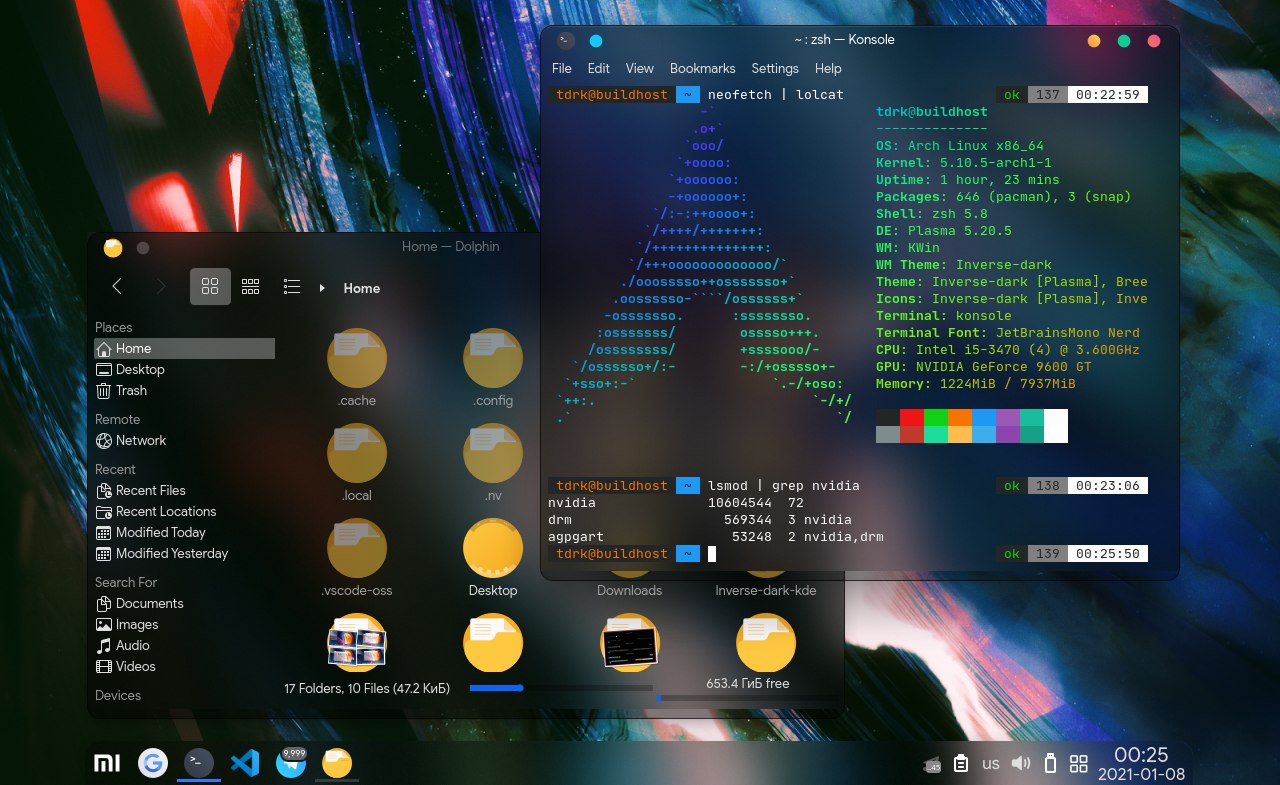Viewport: 1280px width, 785px height.
Task: Open the Edit menu in Konsole
Action: (x=599, y=69)
